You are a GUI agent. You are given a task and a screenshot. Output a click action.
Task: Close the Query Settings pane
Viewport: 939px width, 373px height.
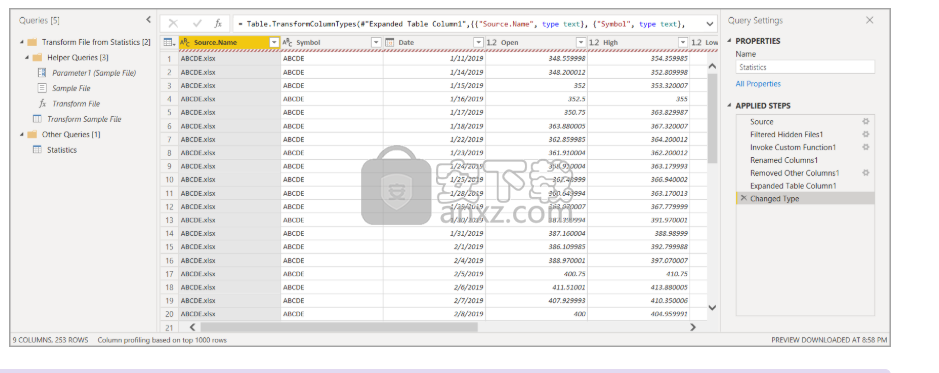pos(870,20)
